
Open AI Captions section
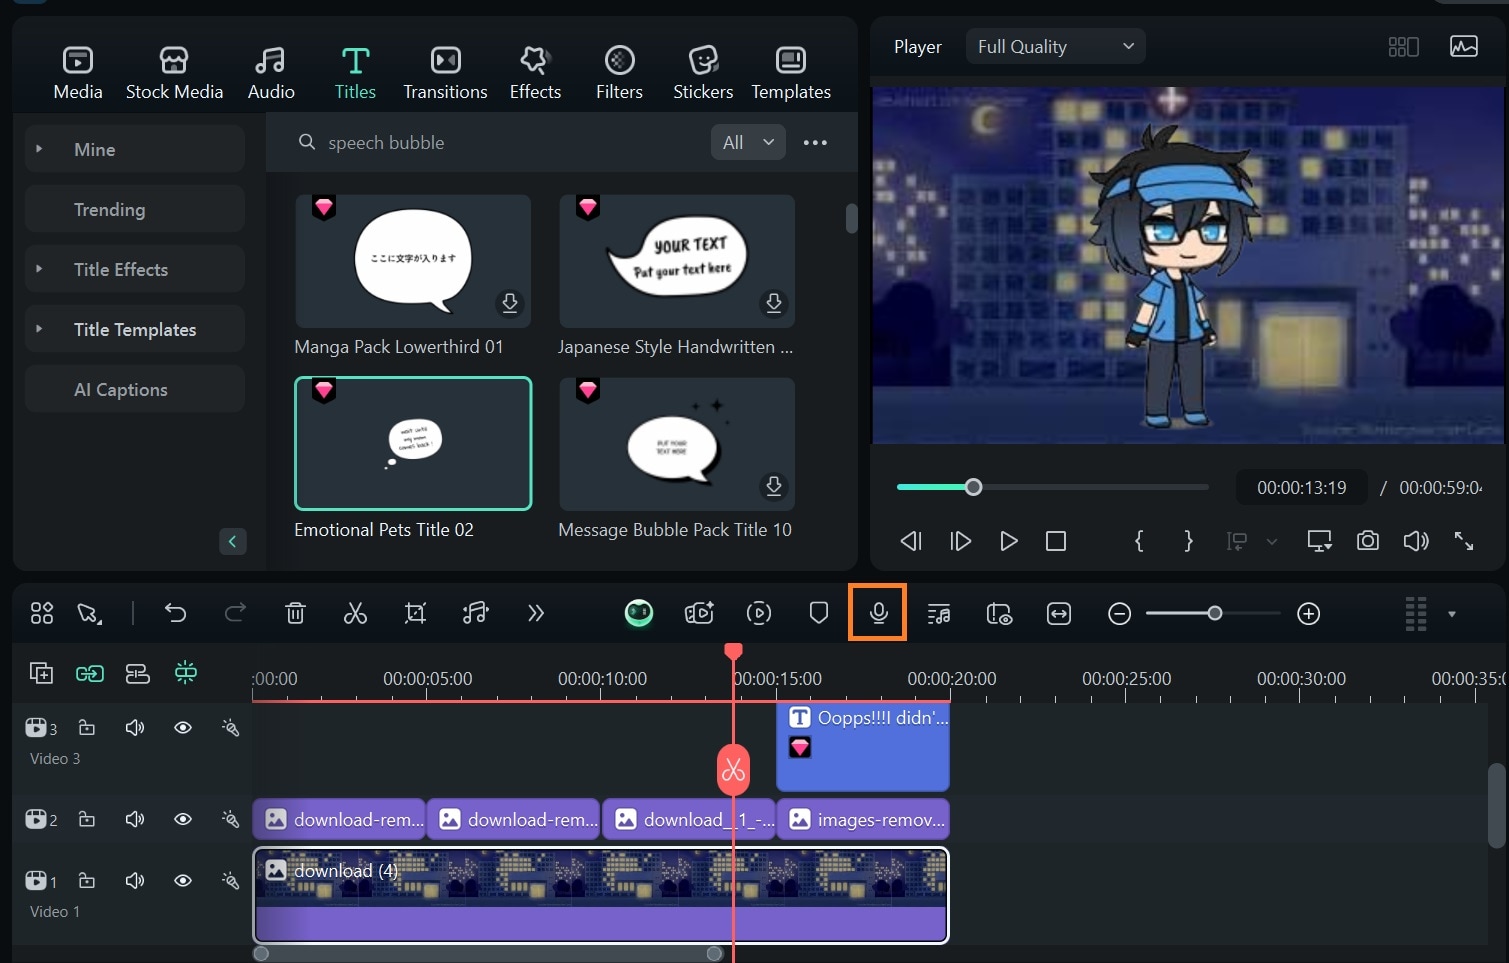click(x=135, y=389)
